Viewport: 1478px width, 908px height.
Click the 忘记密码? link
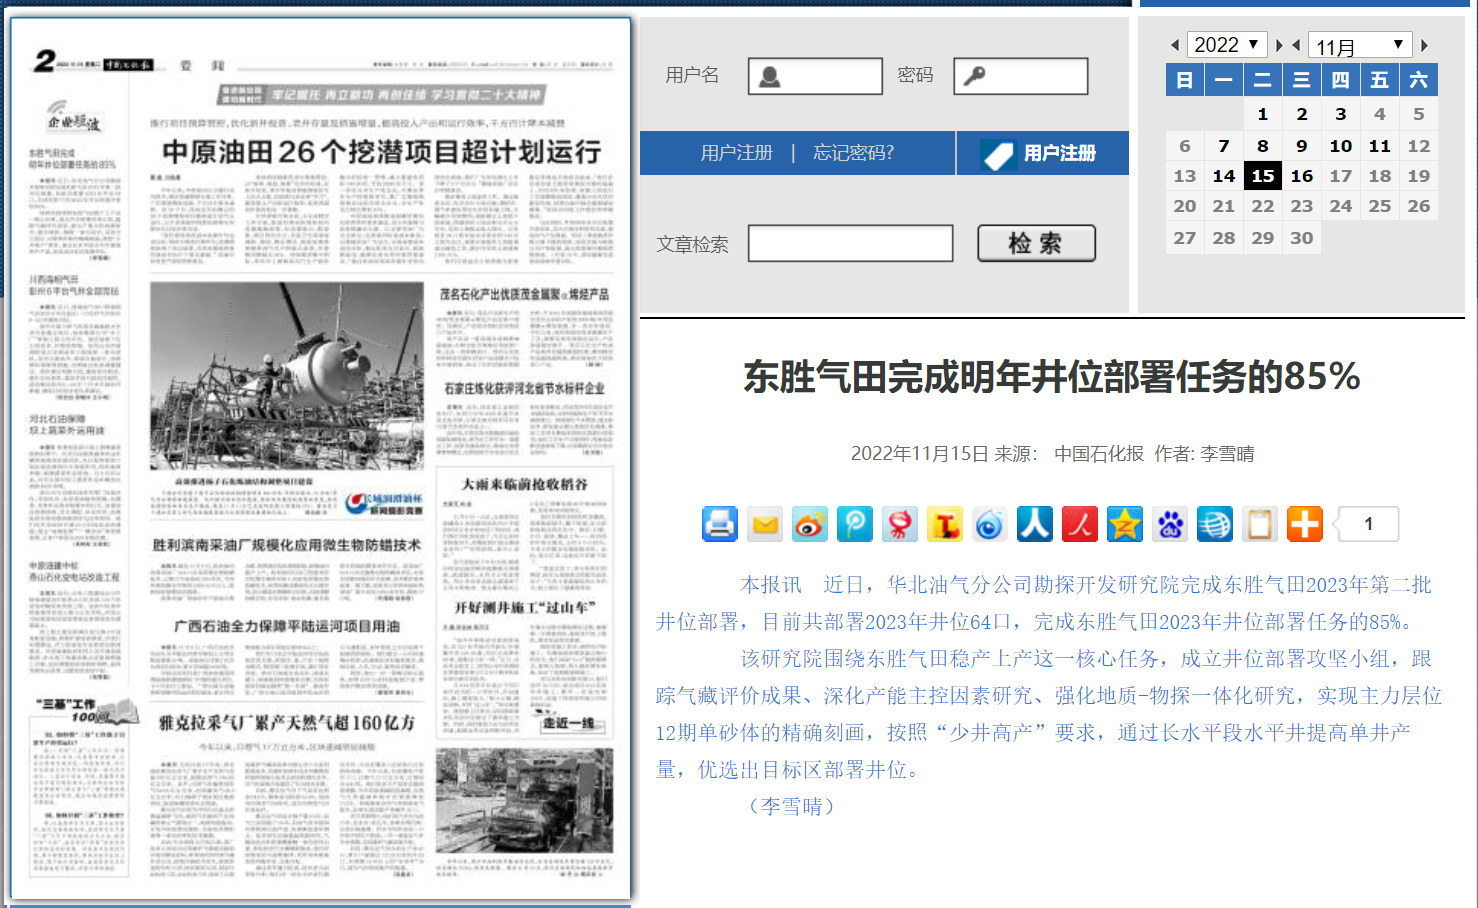(853, 153)
